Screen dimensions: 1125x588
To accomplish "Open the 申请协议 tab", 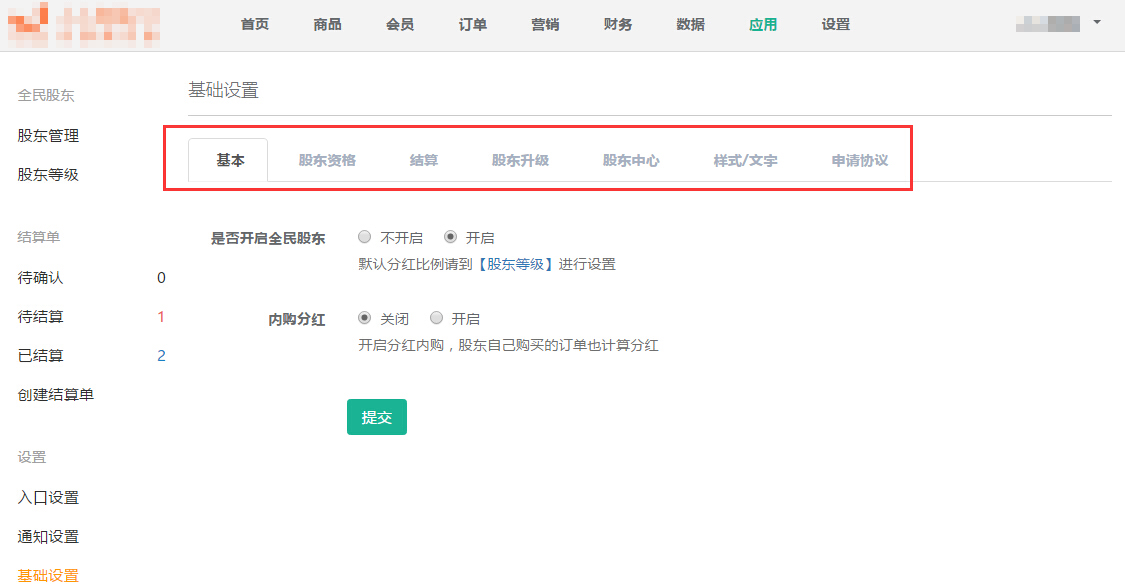I will coord(860,160).
